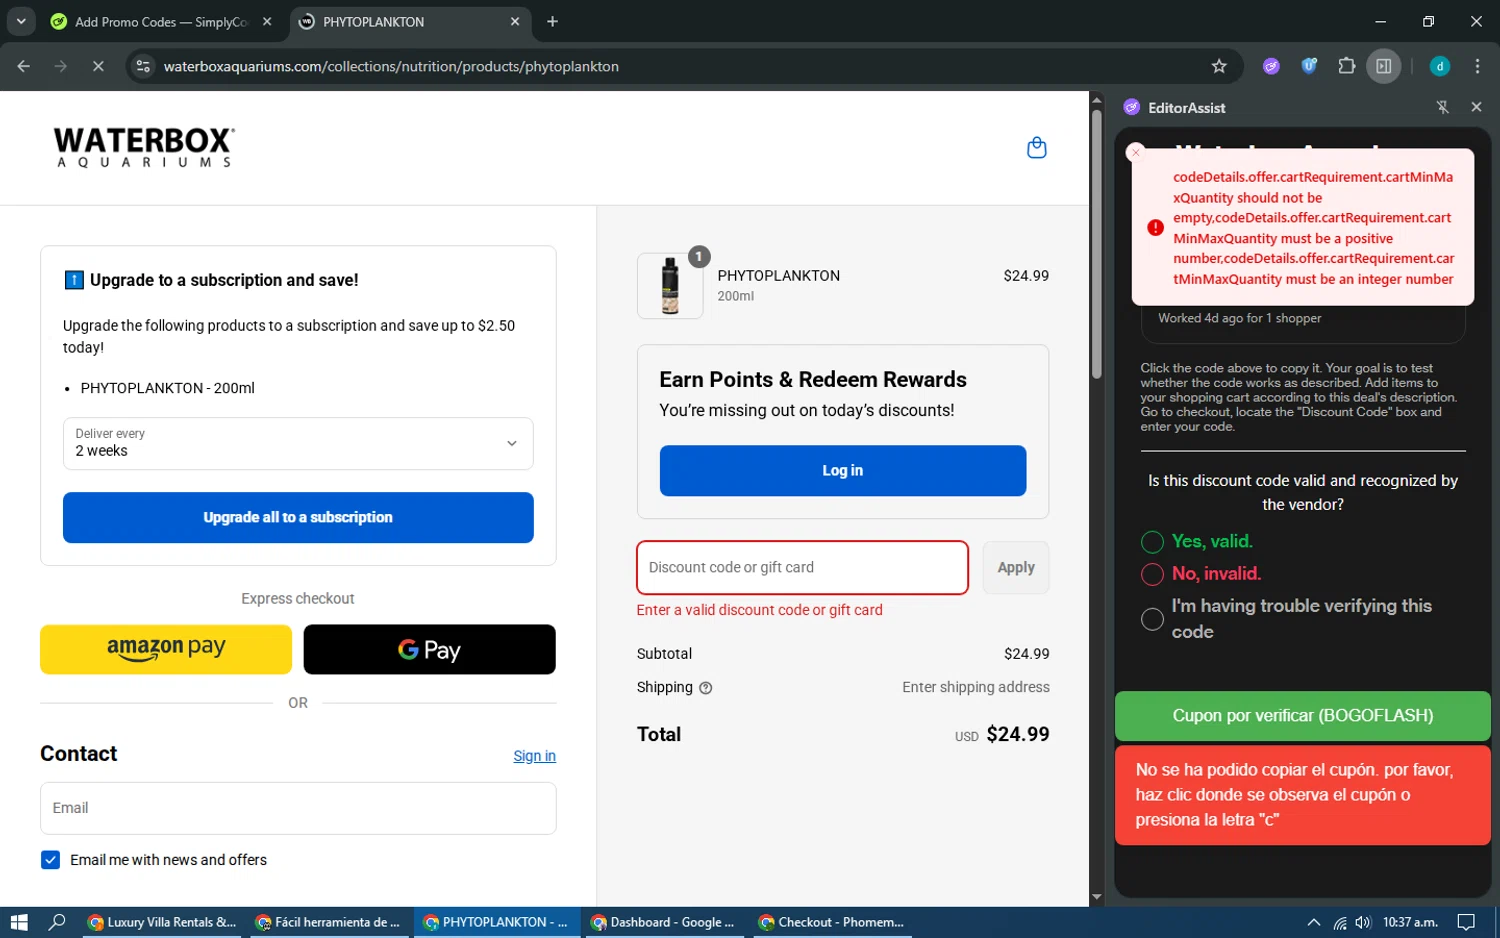The image size is (1500, 938).
Task: Click the Total $24.99 amount
Action: [x=1018, y=734]
